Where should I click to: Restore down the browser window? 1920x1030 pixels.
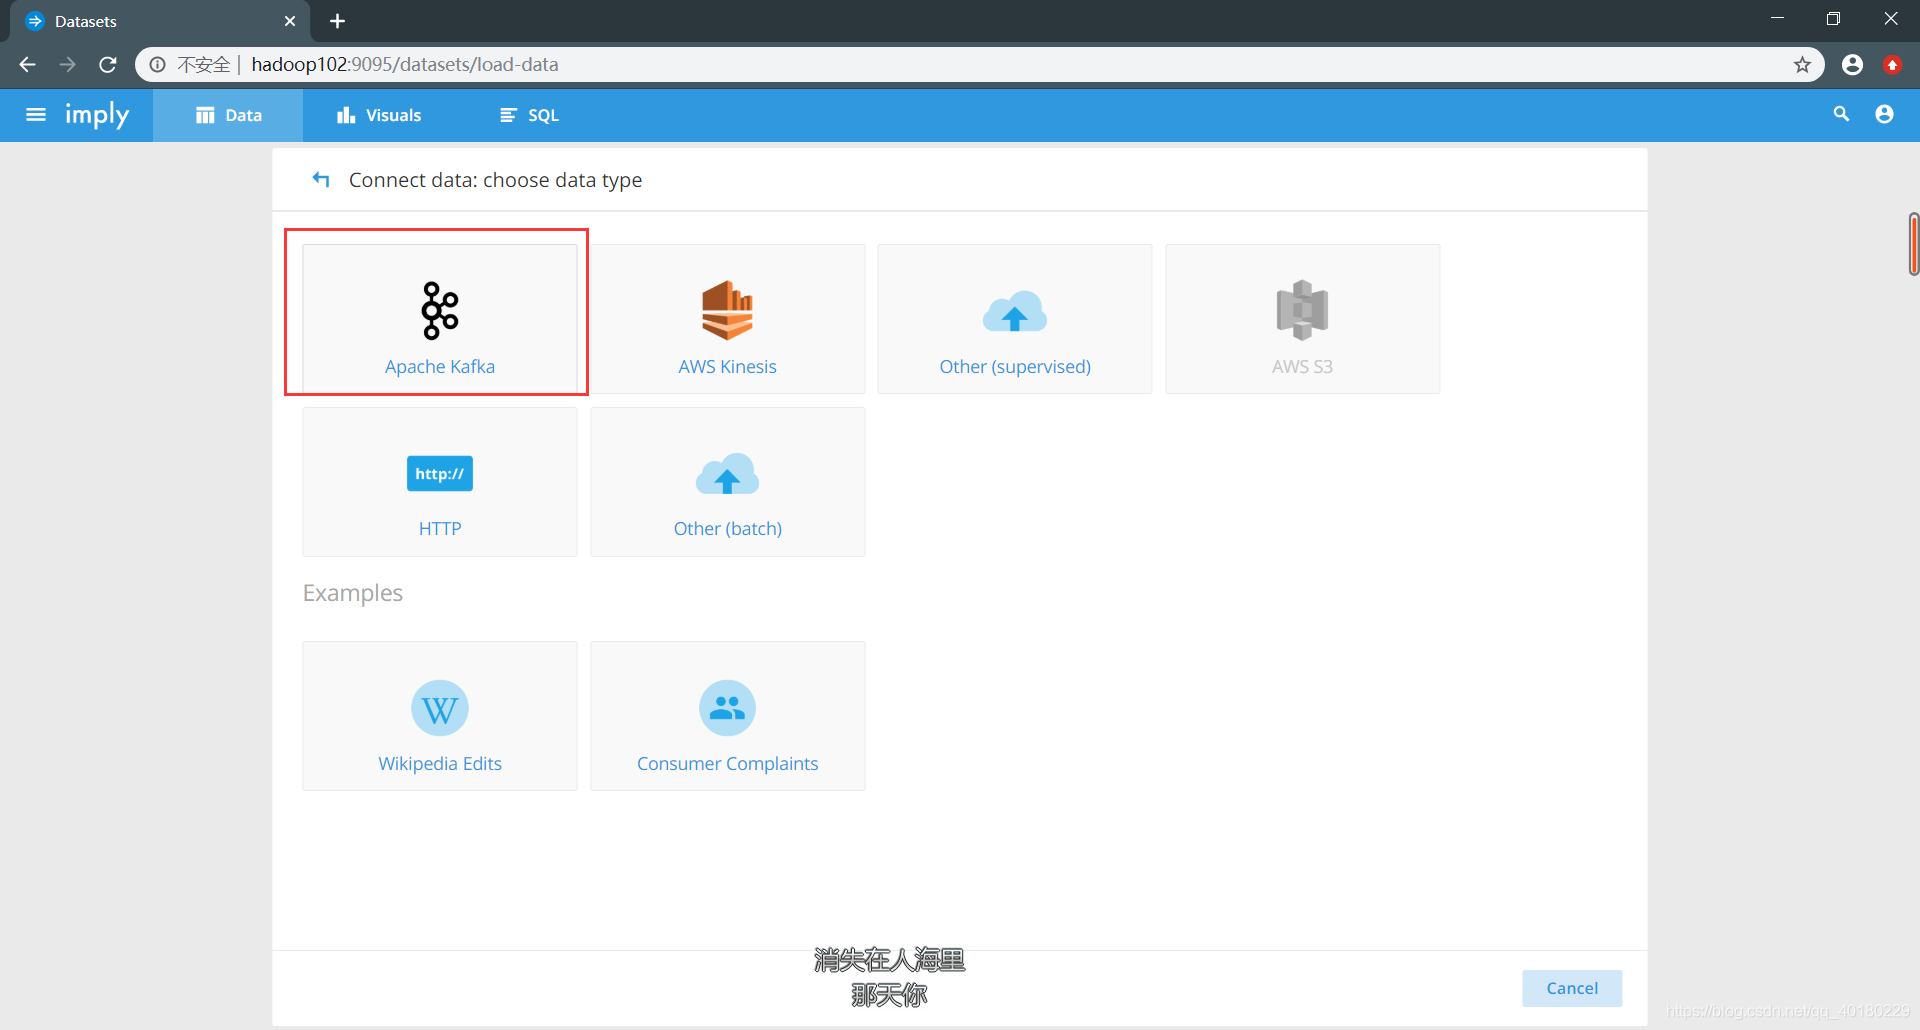pyautogui.click(x=1833, y=19)
